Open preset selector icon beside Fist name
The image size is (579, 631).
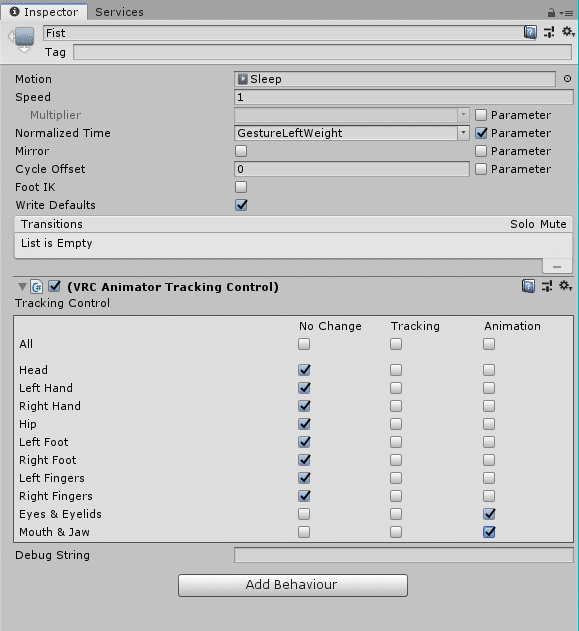point(549,32)
